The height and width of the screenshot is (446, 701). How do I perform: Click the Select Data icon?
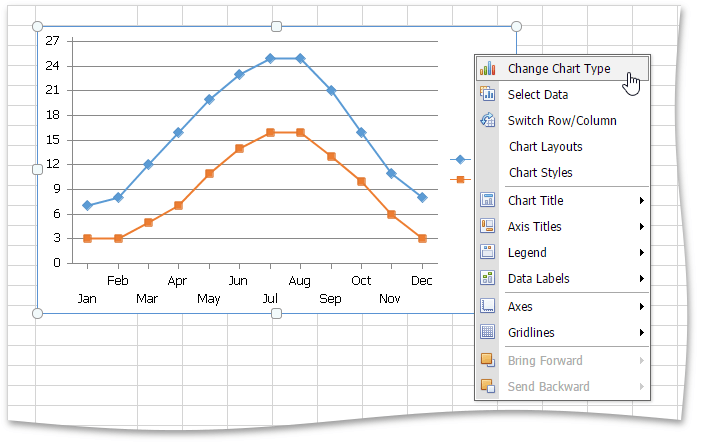[x=487, y=94]
